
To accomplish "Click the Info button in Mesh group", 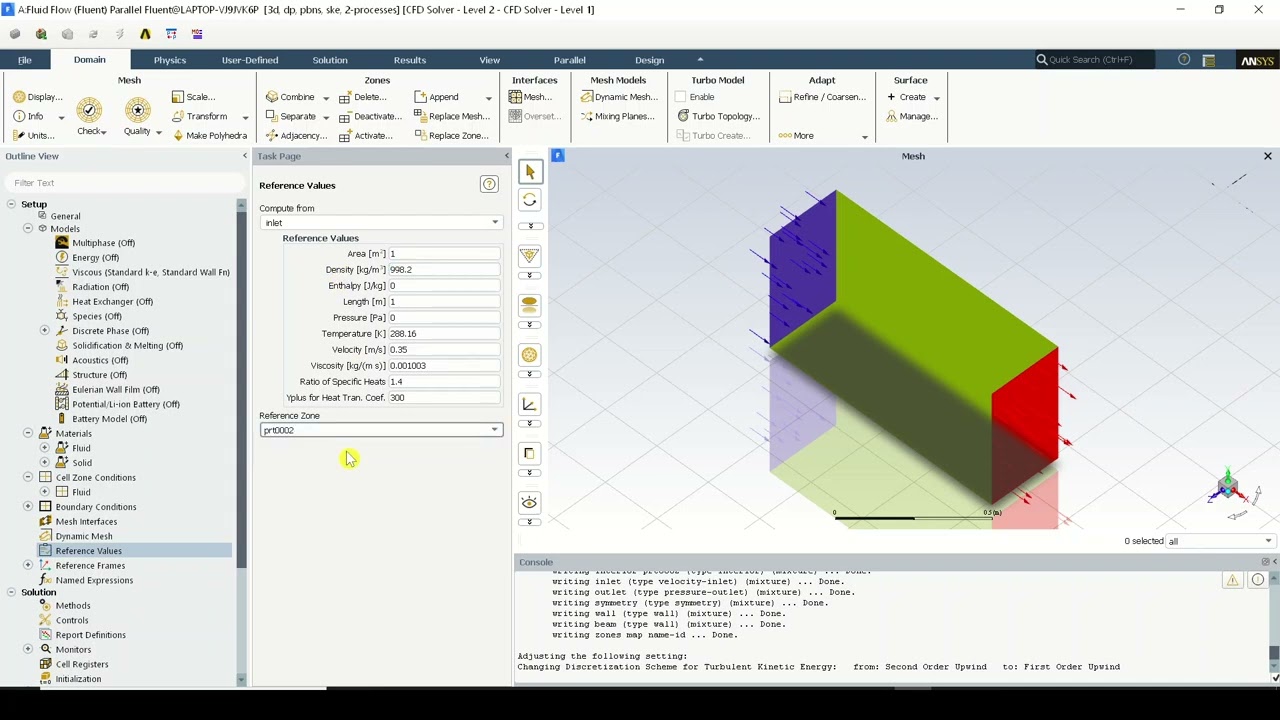I will pyautogui.click(x=29, y=117).
